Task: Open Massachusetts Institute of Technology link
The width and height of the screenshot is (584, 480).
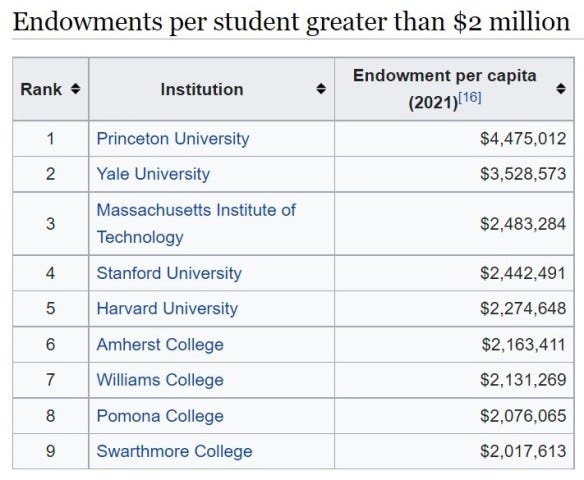Action: pyautogui.click(x=196, y=223)
